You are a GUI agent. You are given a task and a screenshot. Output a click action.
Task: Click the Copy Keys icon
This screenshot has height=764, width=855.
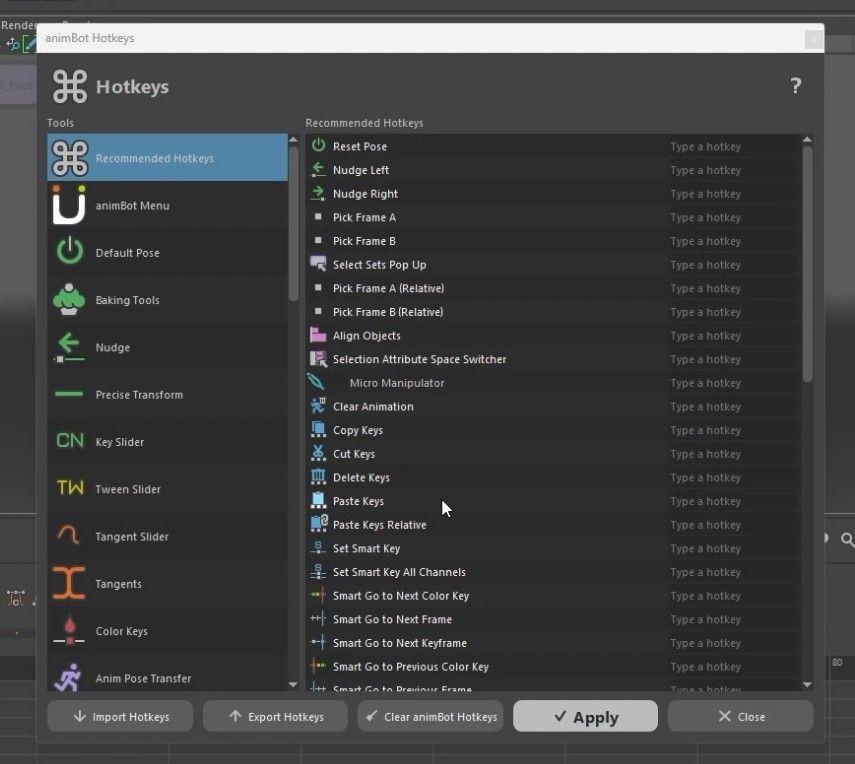(x=318, y=429)
